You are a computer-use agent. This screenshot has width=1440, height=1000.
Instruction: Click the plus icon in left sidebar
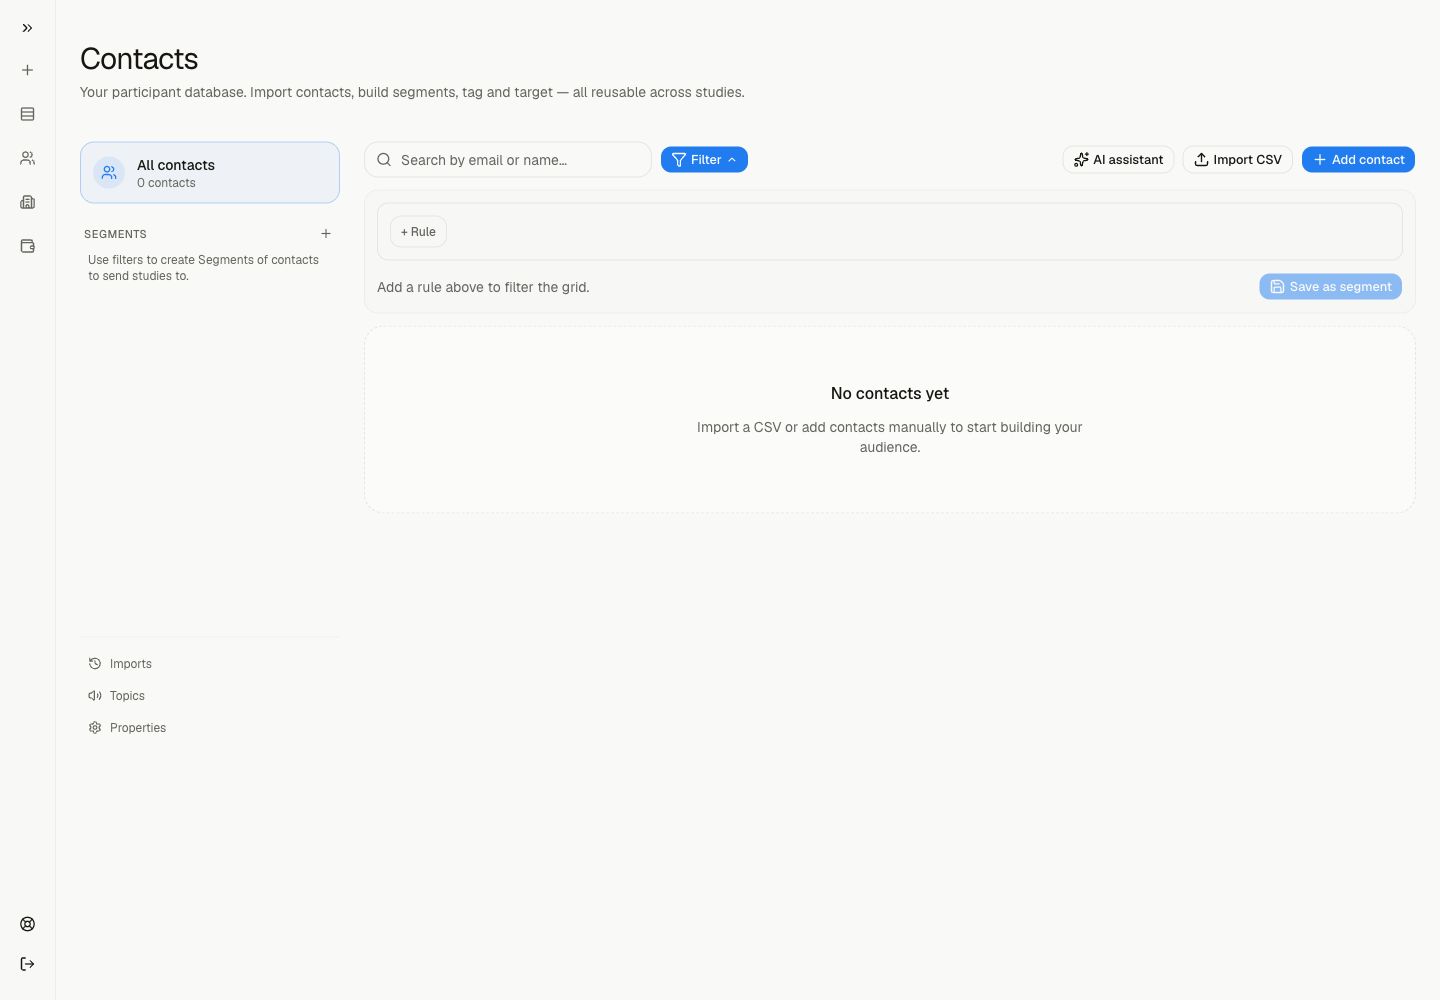27,70
